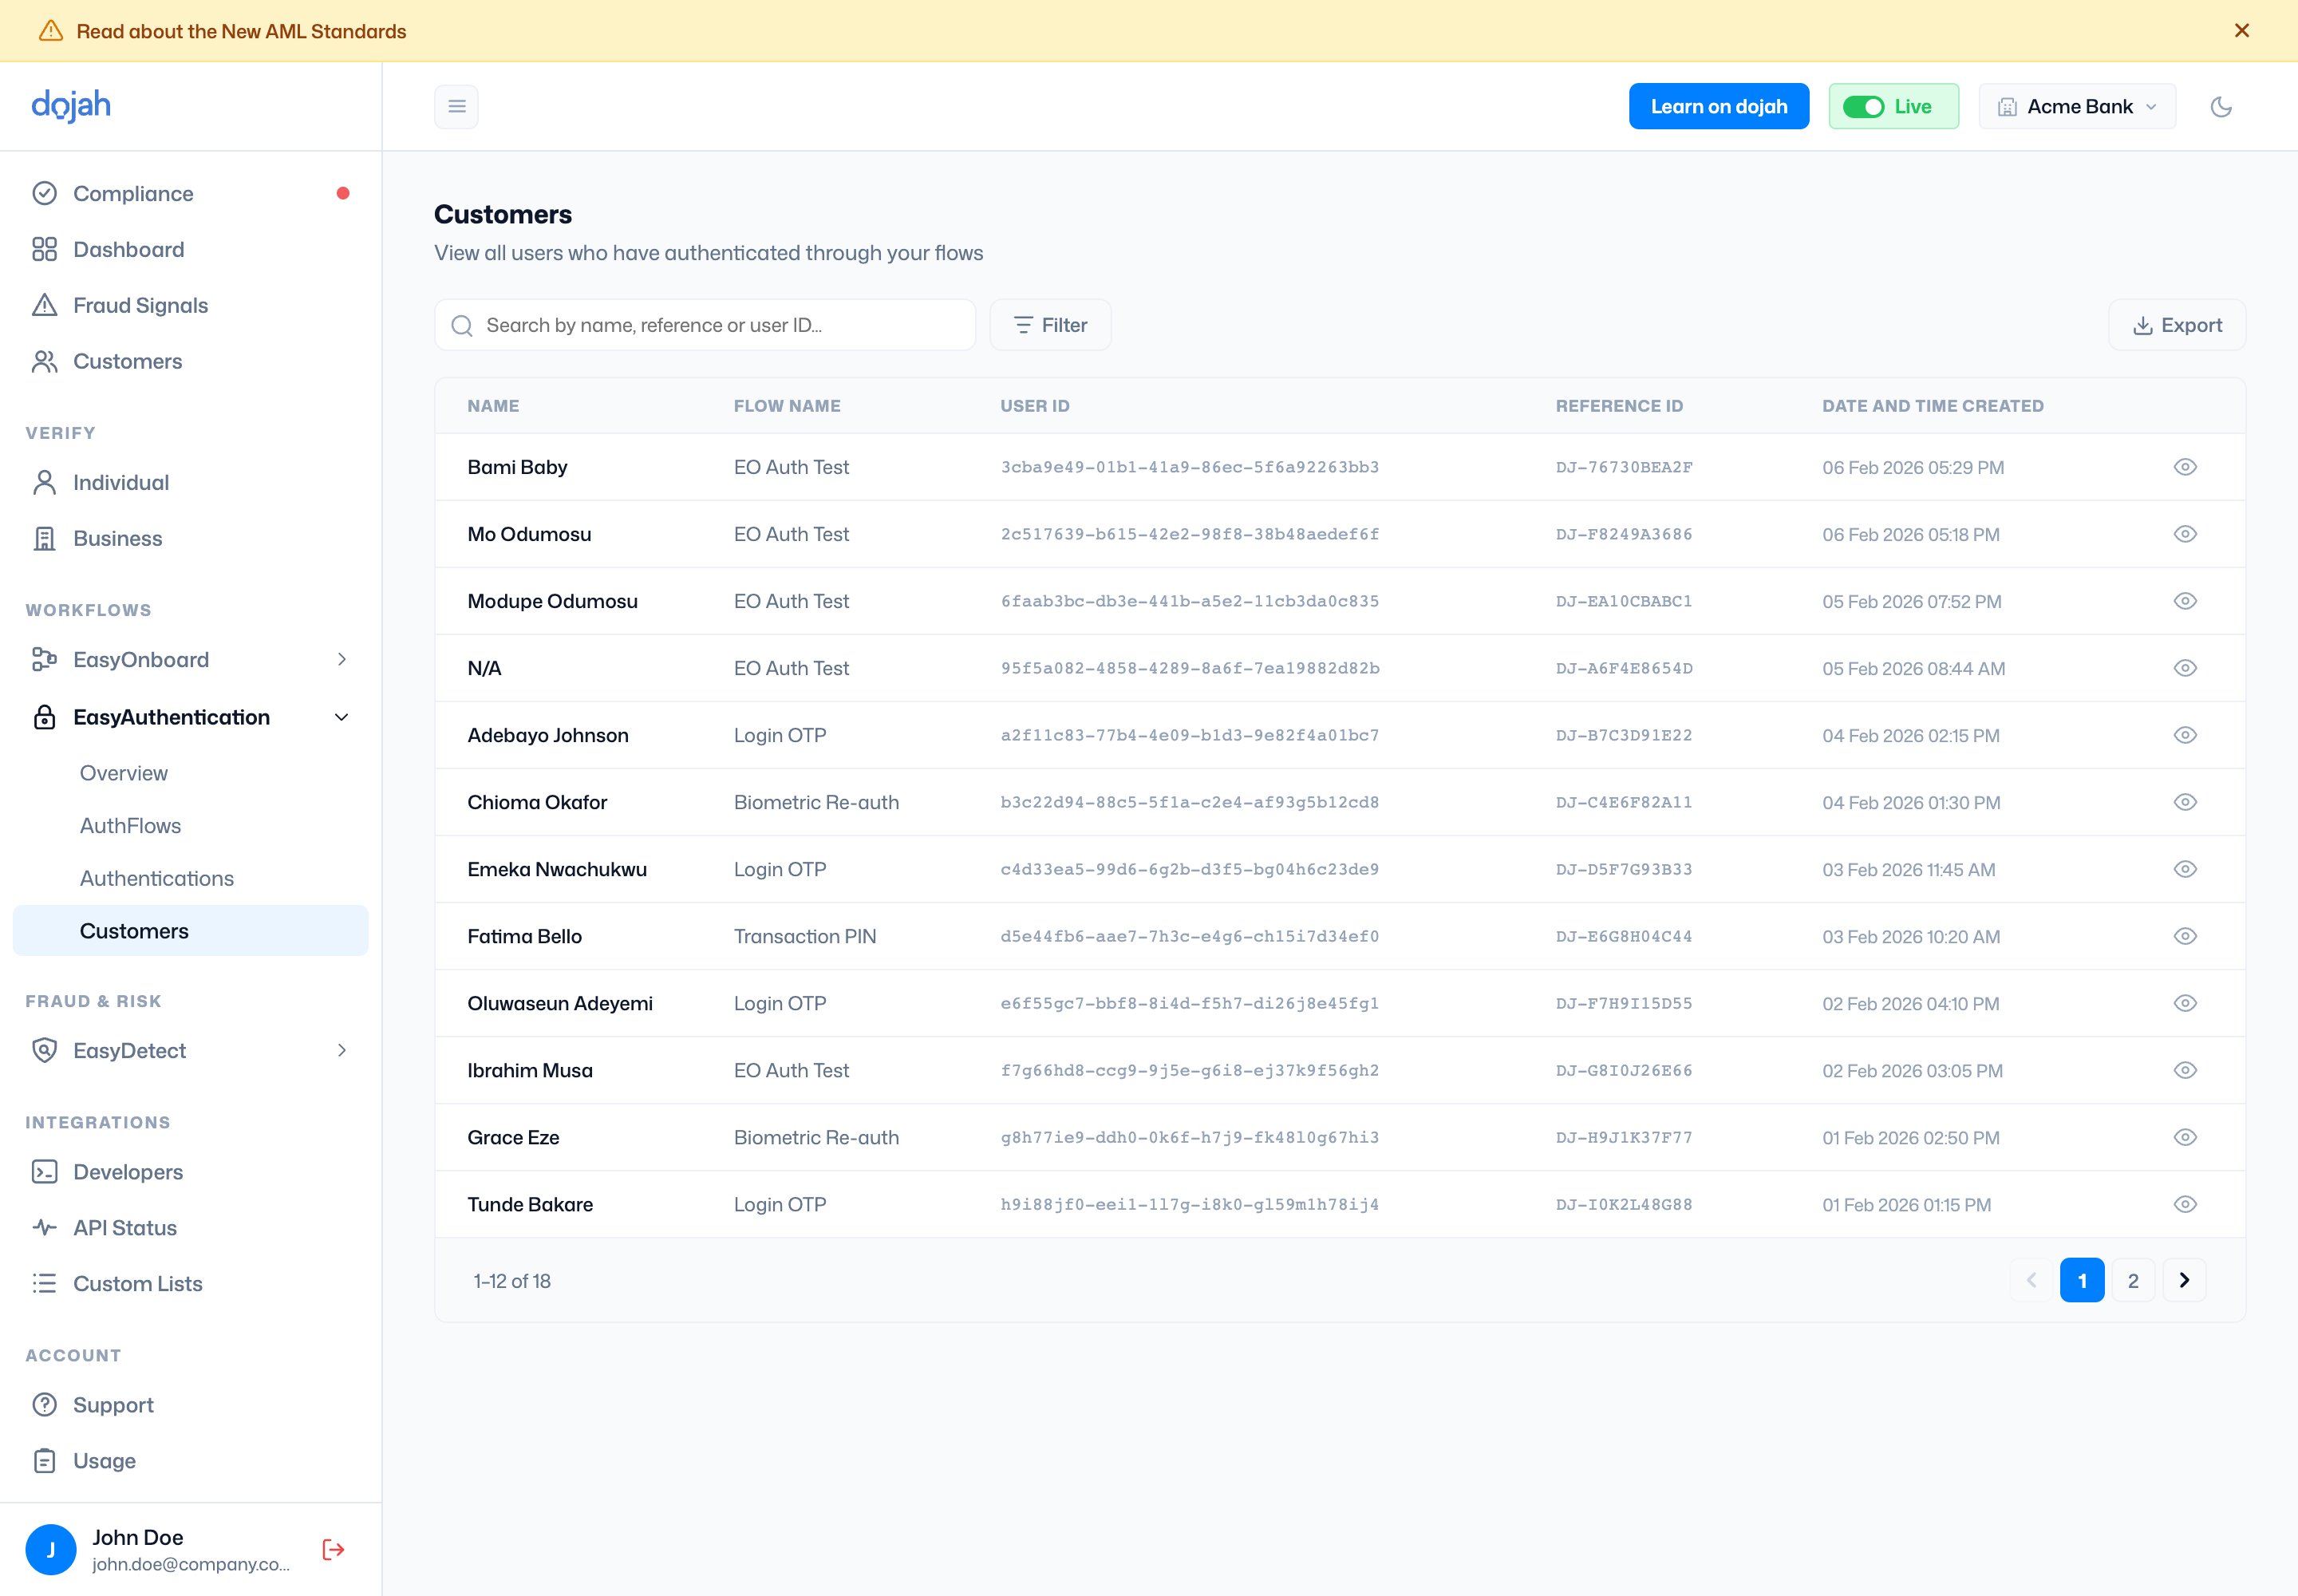2298x1596 pixels.
Task: Select highlighted Customers submenu item
Action: tap(190, 931)
